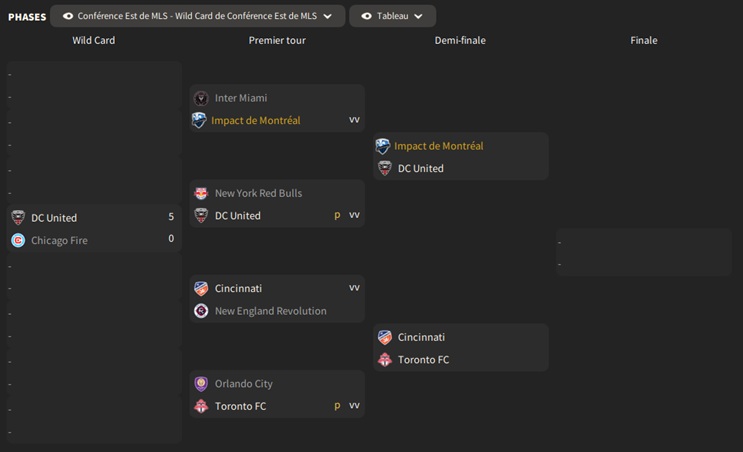The height and width of the screenshot is (452, 743).
Task: Click DC United crest in Wild Card
Action: click(x=18, y=218)
